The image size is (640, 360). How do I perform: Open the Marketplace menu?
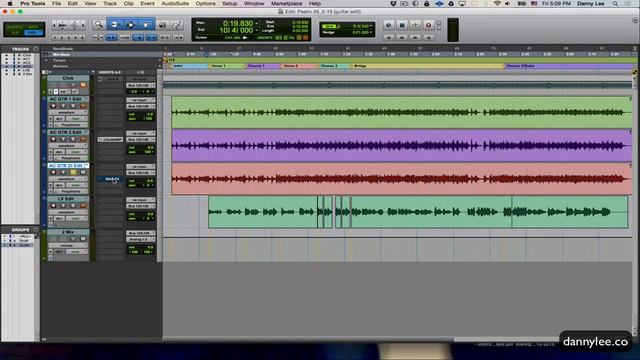click(287, 4)
